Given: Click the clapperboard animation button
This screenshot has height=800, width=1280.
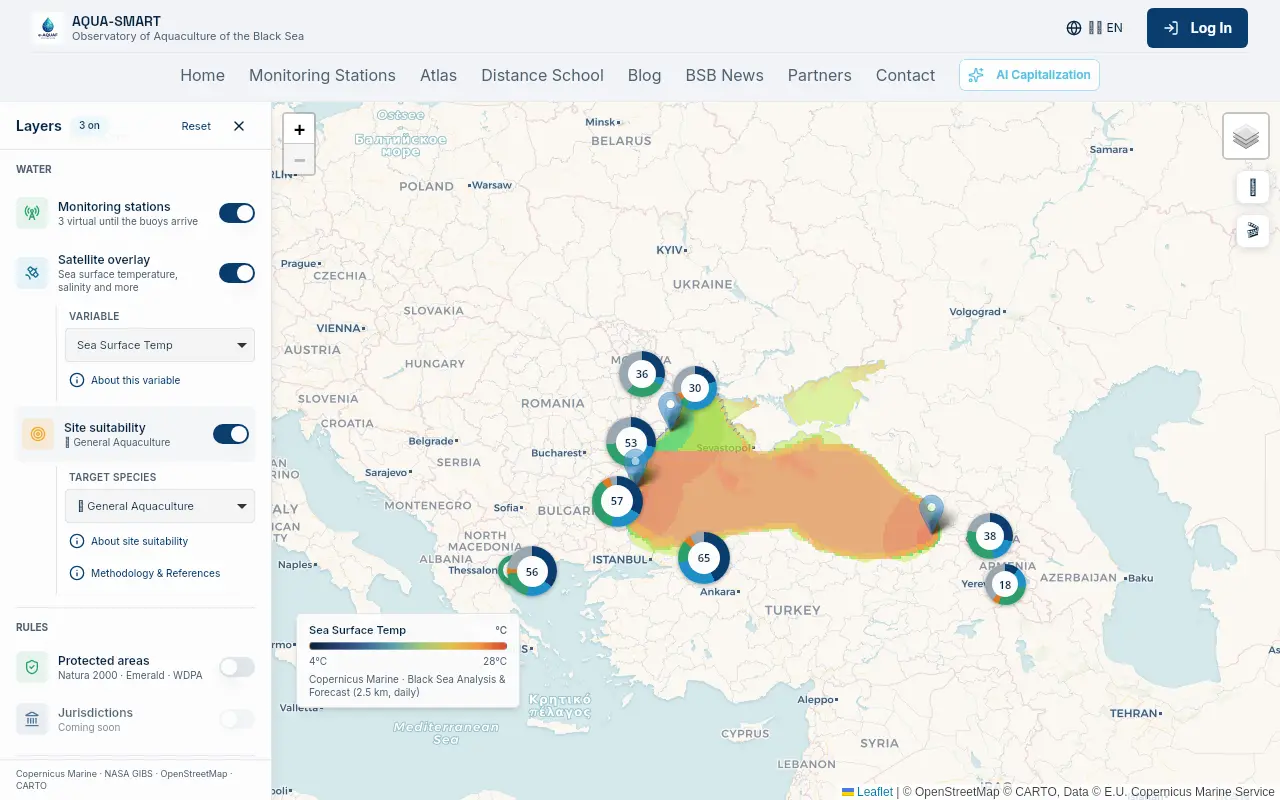Looking at the screenshot, I should coord(1252,231).
